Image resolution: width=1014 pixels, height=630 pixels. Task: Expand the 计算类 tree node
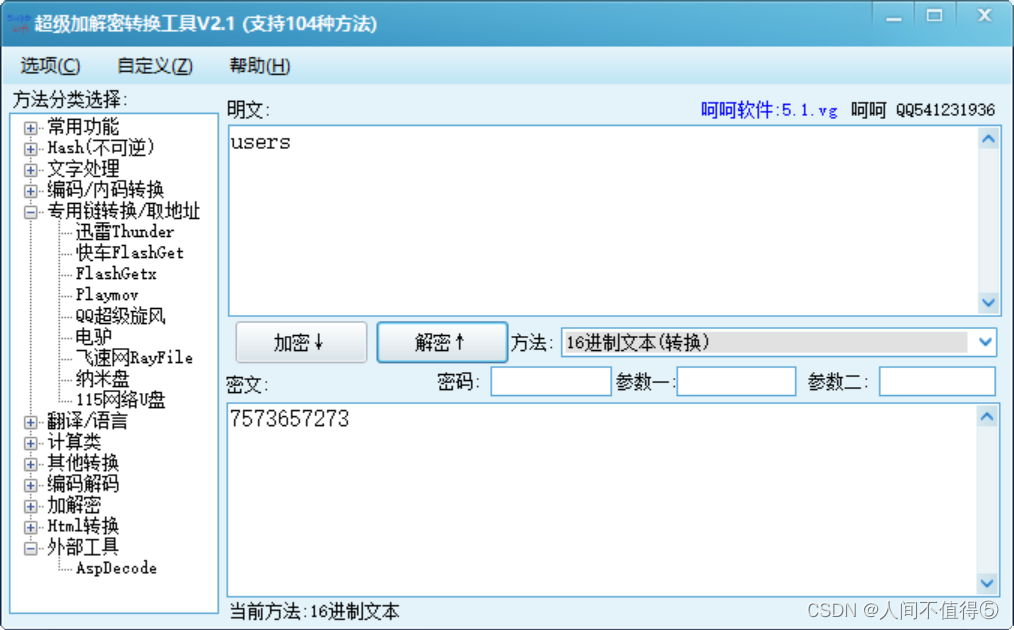pyautogui.click(x=30, y=443)
